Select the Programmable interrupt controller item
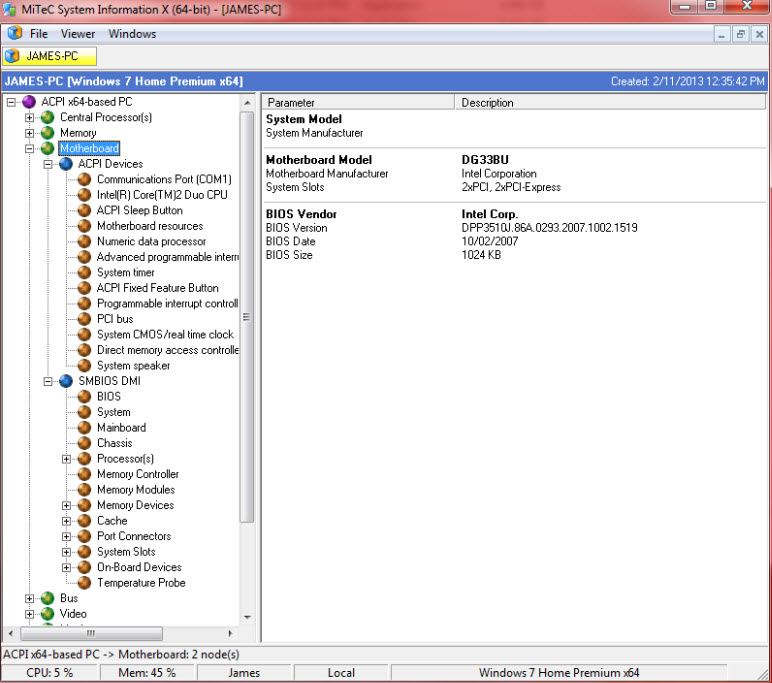Image resolution: width=772 pixels, height=683 pixels. coord(167,304)
